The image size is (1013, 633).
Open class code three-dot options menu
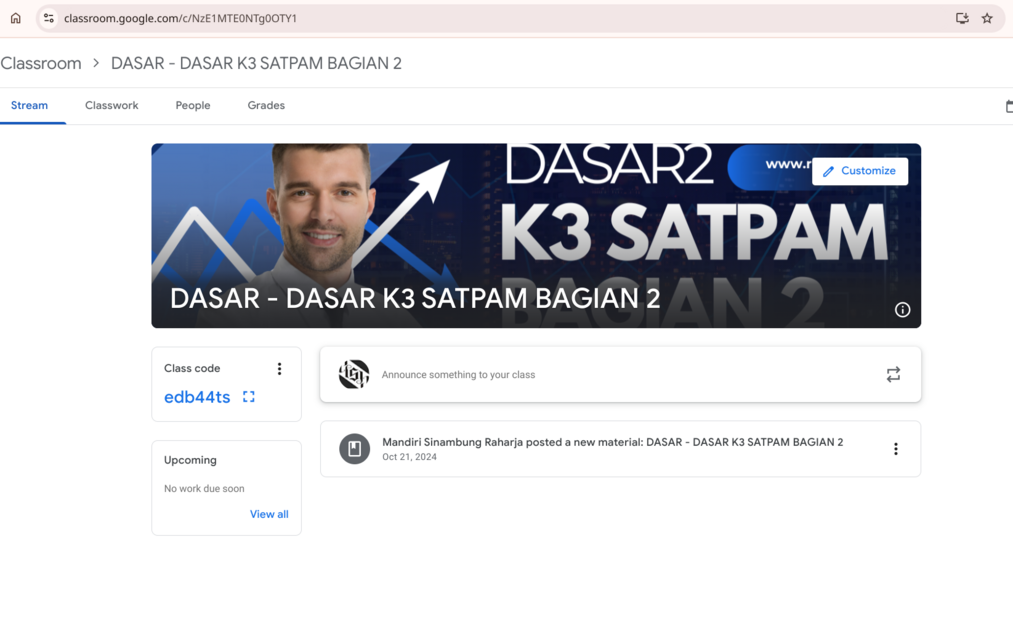[279, 369]
